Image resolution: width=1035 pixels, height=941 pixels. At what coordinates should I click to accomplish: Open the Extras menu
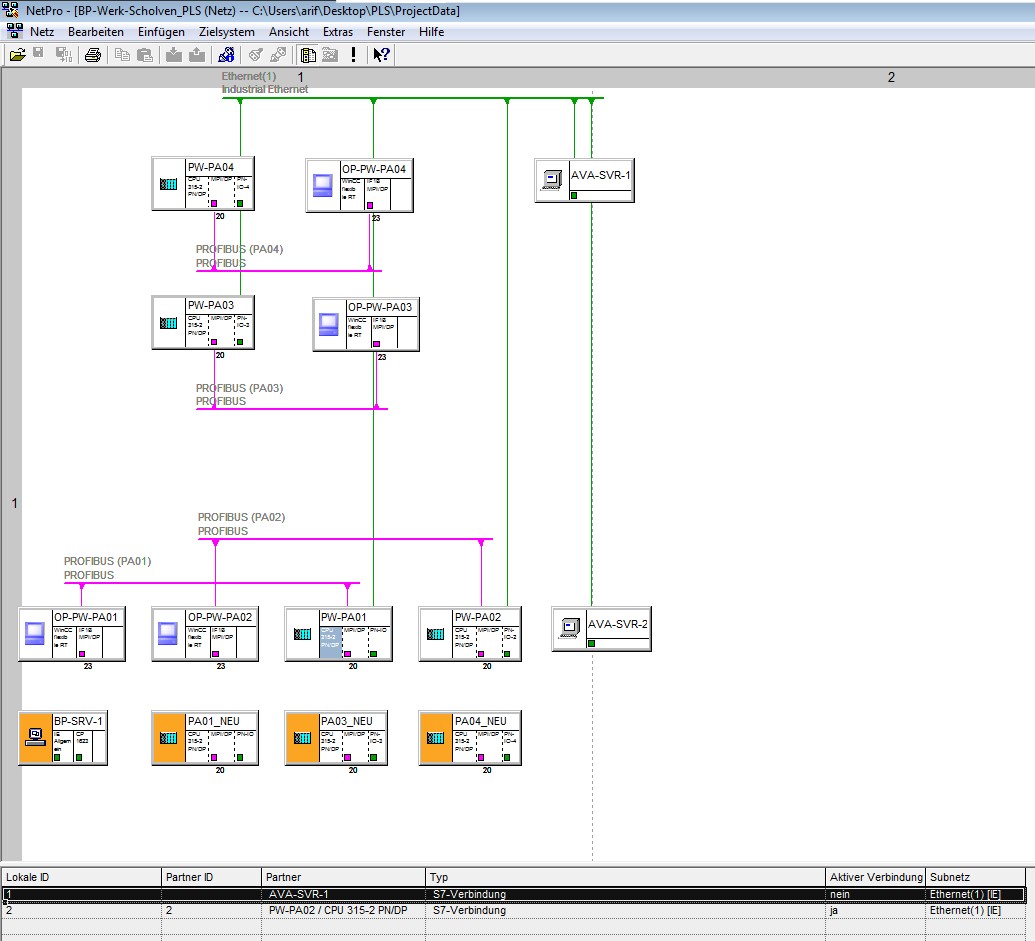[x=337, y=32]
